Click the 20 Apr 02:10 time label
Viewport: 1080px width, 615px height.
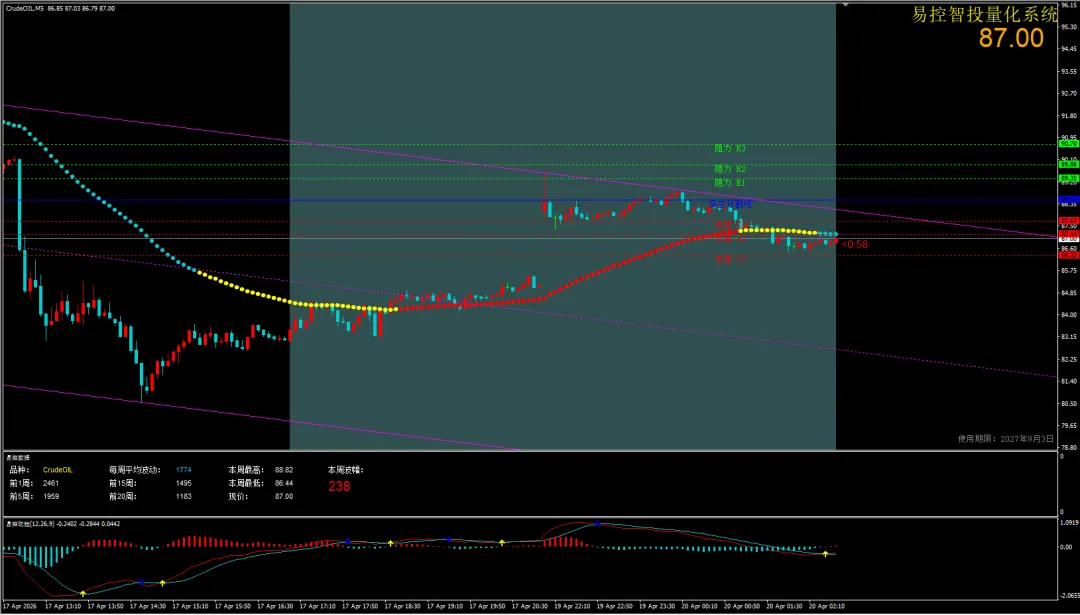coord(827,607)
